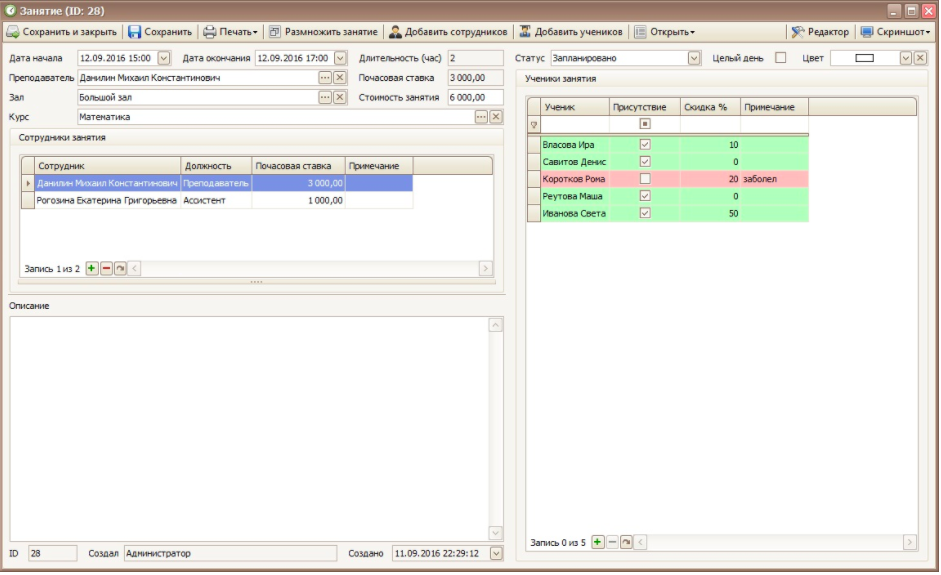This screenshot has width=941, height=575.
Task: Click Добавить сотрудников button
Action: coord(448,32)
